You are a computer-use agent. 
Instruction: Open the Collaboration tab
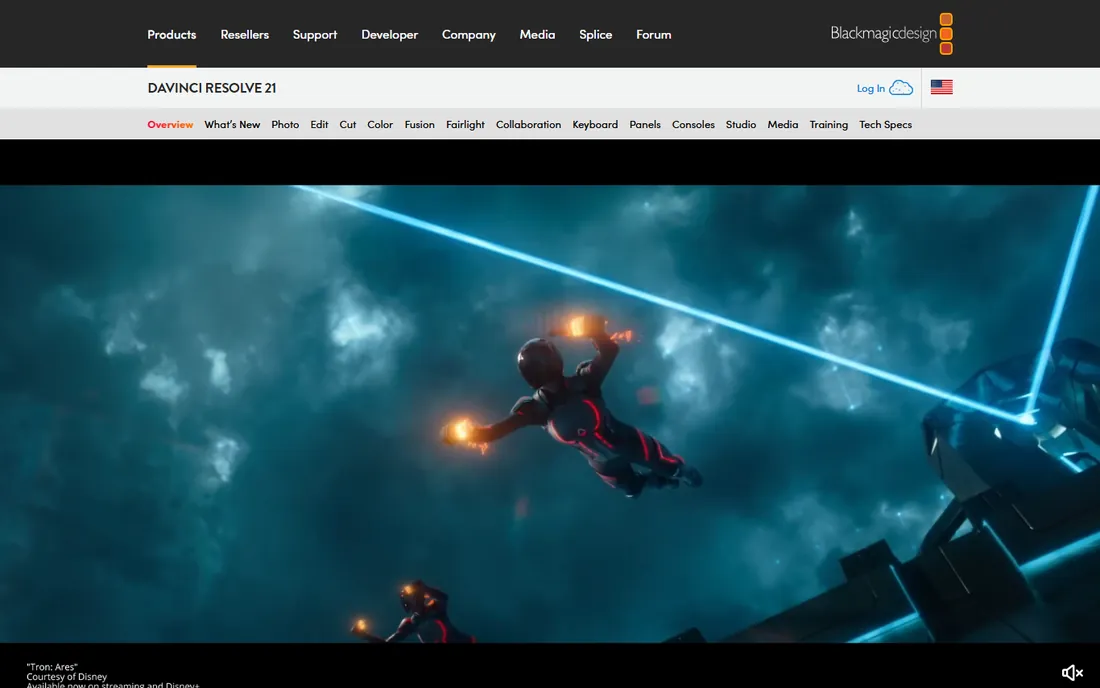pos(528,124)
